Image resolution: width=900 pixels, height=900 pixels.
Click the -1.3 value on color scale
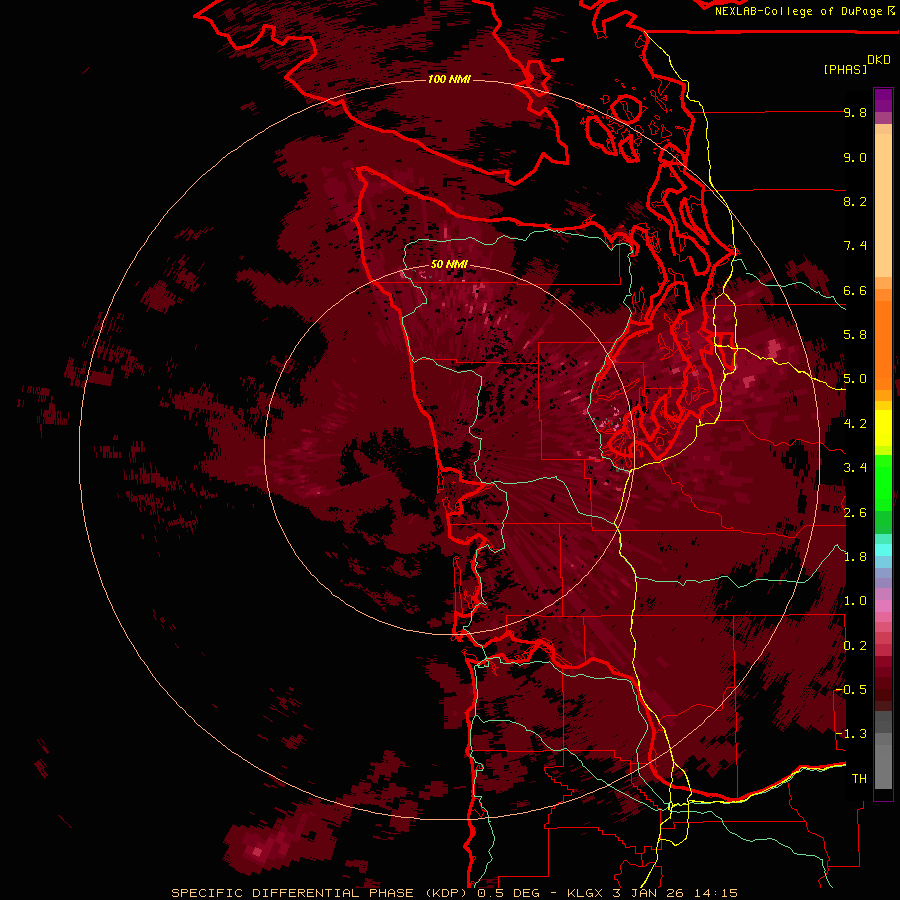851,734
